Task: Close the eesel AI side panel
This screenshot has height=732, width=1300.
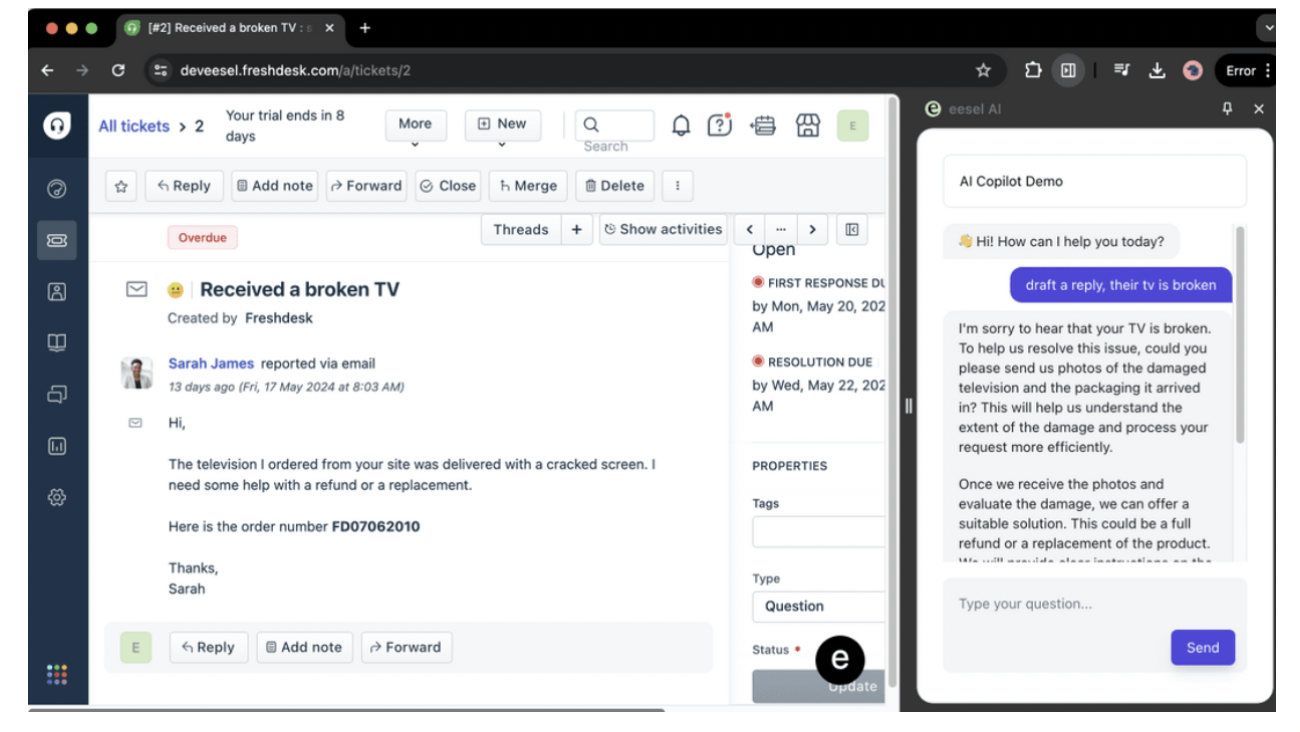Action: click(1259, 109)
